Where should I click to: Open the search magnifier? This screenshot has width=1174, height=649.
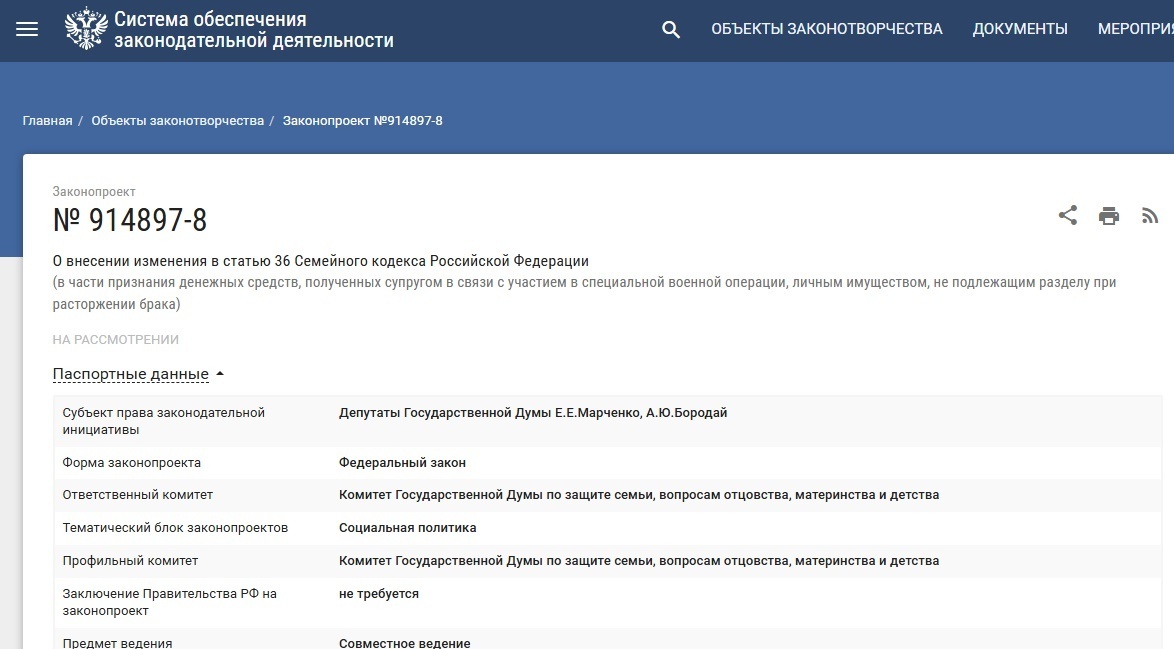click(x=669, y=30)
